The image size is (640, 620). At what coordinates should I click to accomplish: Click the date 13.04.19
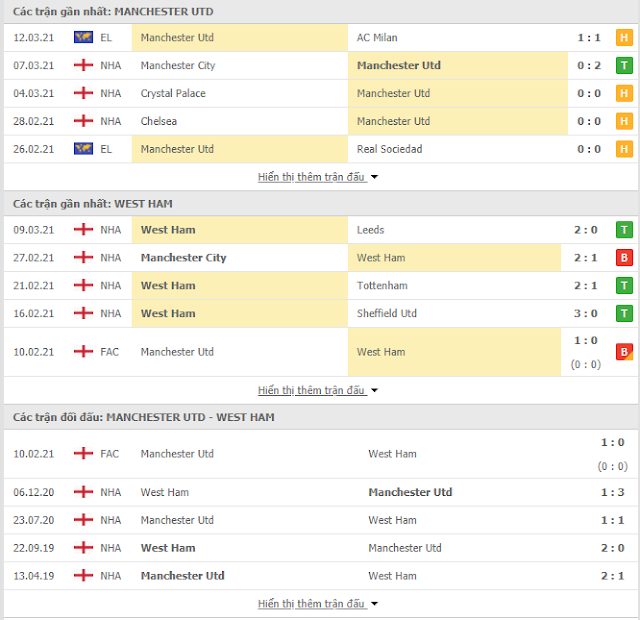tap(33, 576)
